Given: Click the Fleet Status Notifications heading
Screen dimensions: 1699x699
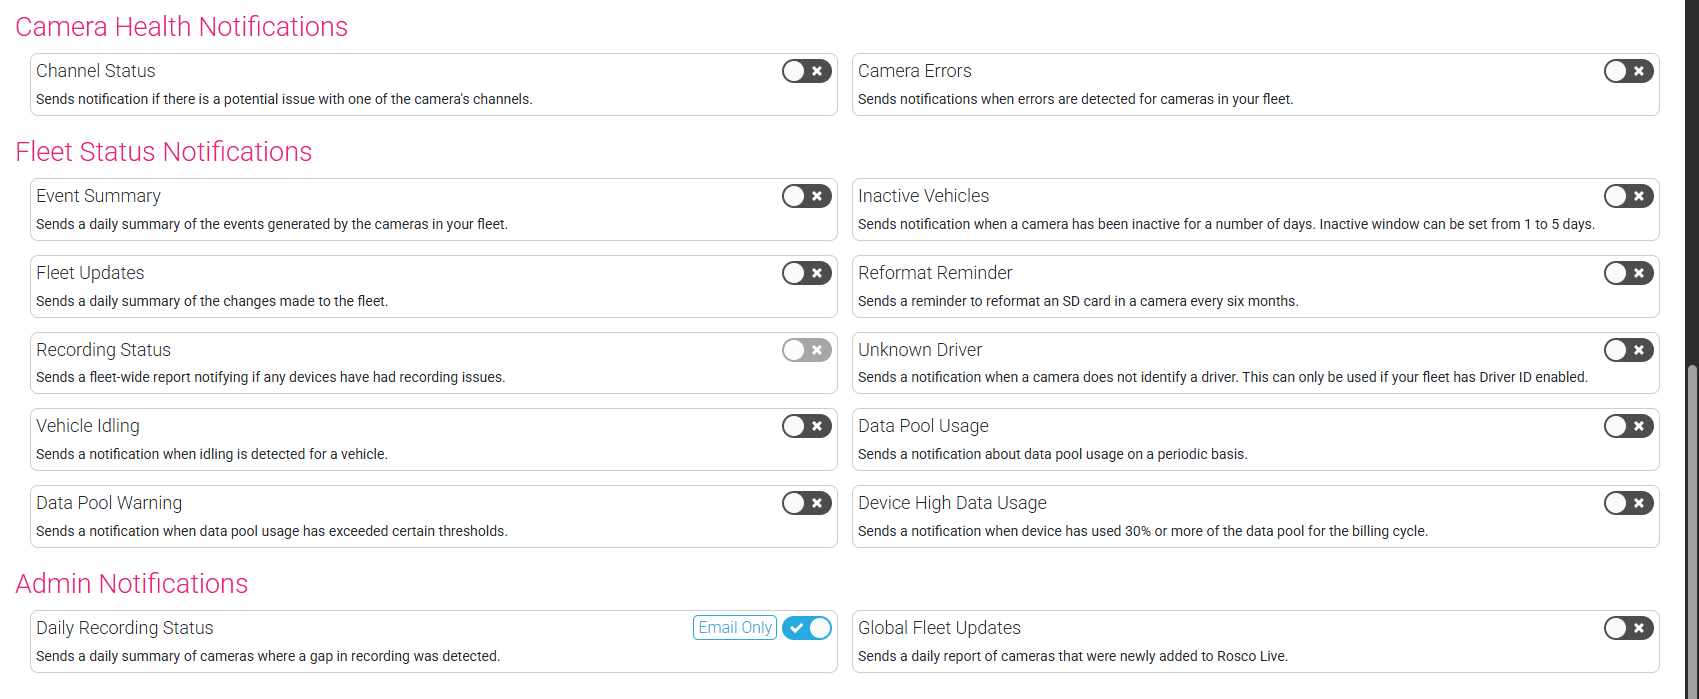Looking at the screenshot, I should (164, 152).
